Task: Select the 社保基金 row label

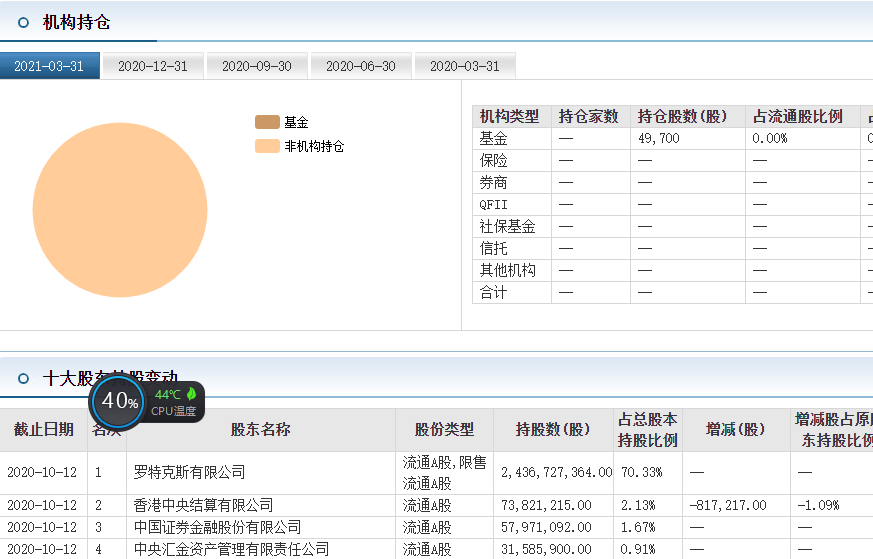Action: (x=507, y=226)
